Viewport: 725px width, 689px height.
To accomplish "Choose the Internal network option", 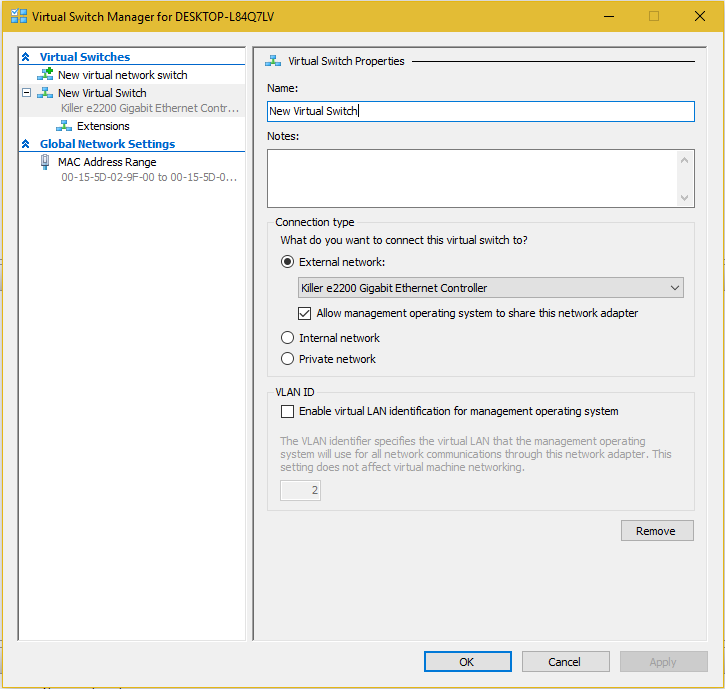I will pos(287,338).
